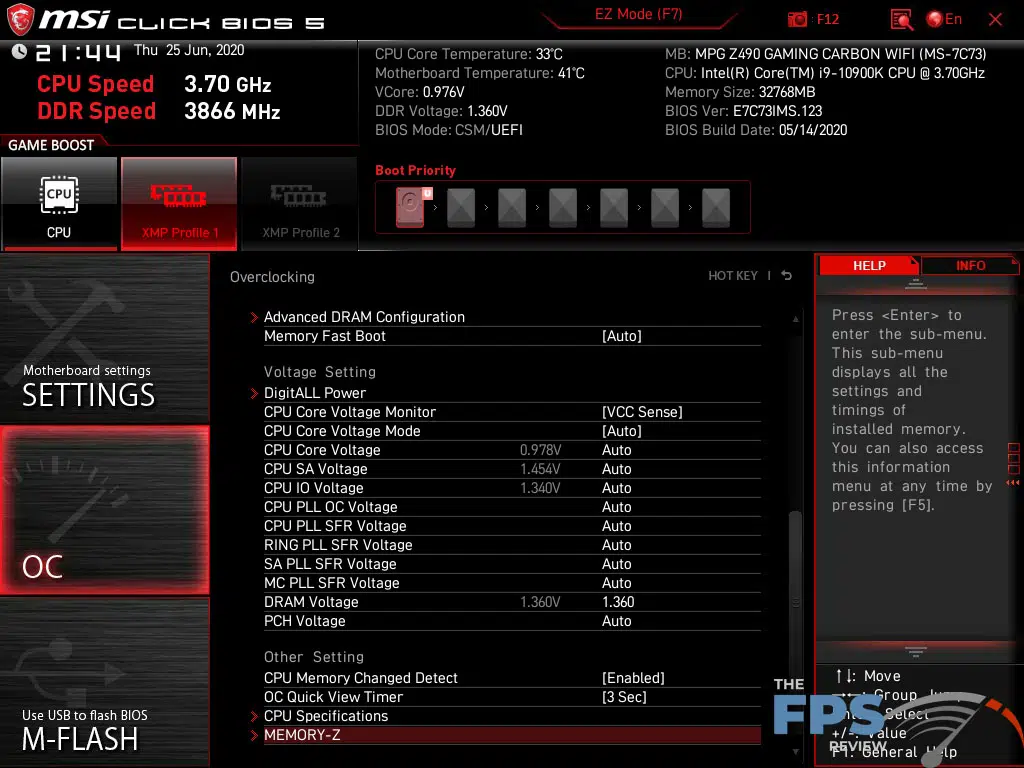
Task: Click the 1.340V CPU IO Voltage reading
Action: click(x=540, y=488)
